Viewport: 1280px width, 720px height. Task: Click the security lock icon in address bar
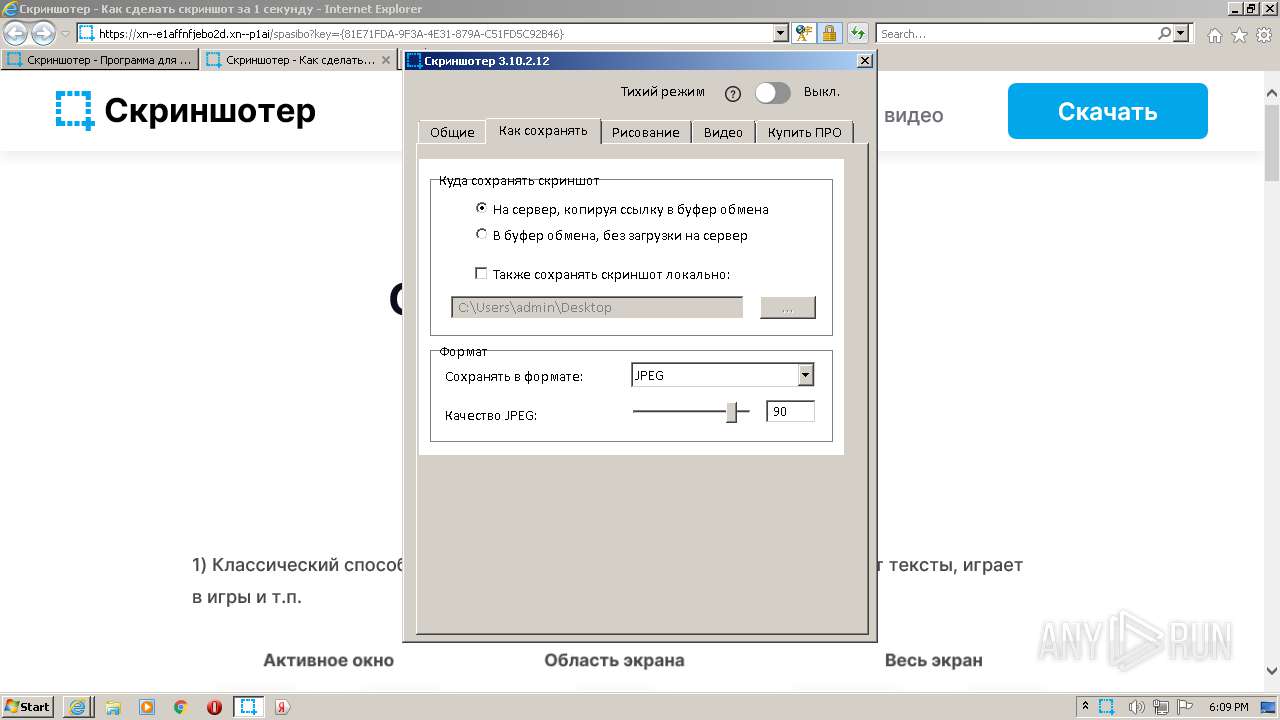829,33
